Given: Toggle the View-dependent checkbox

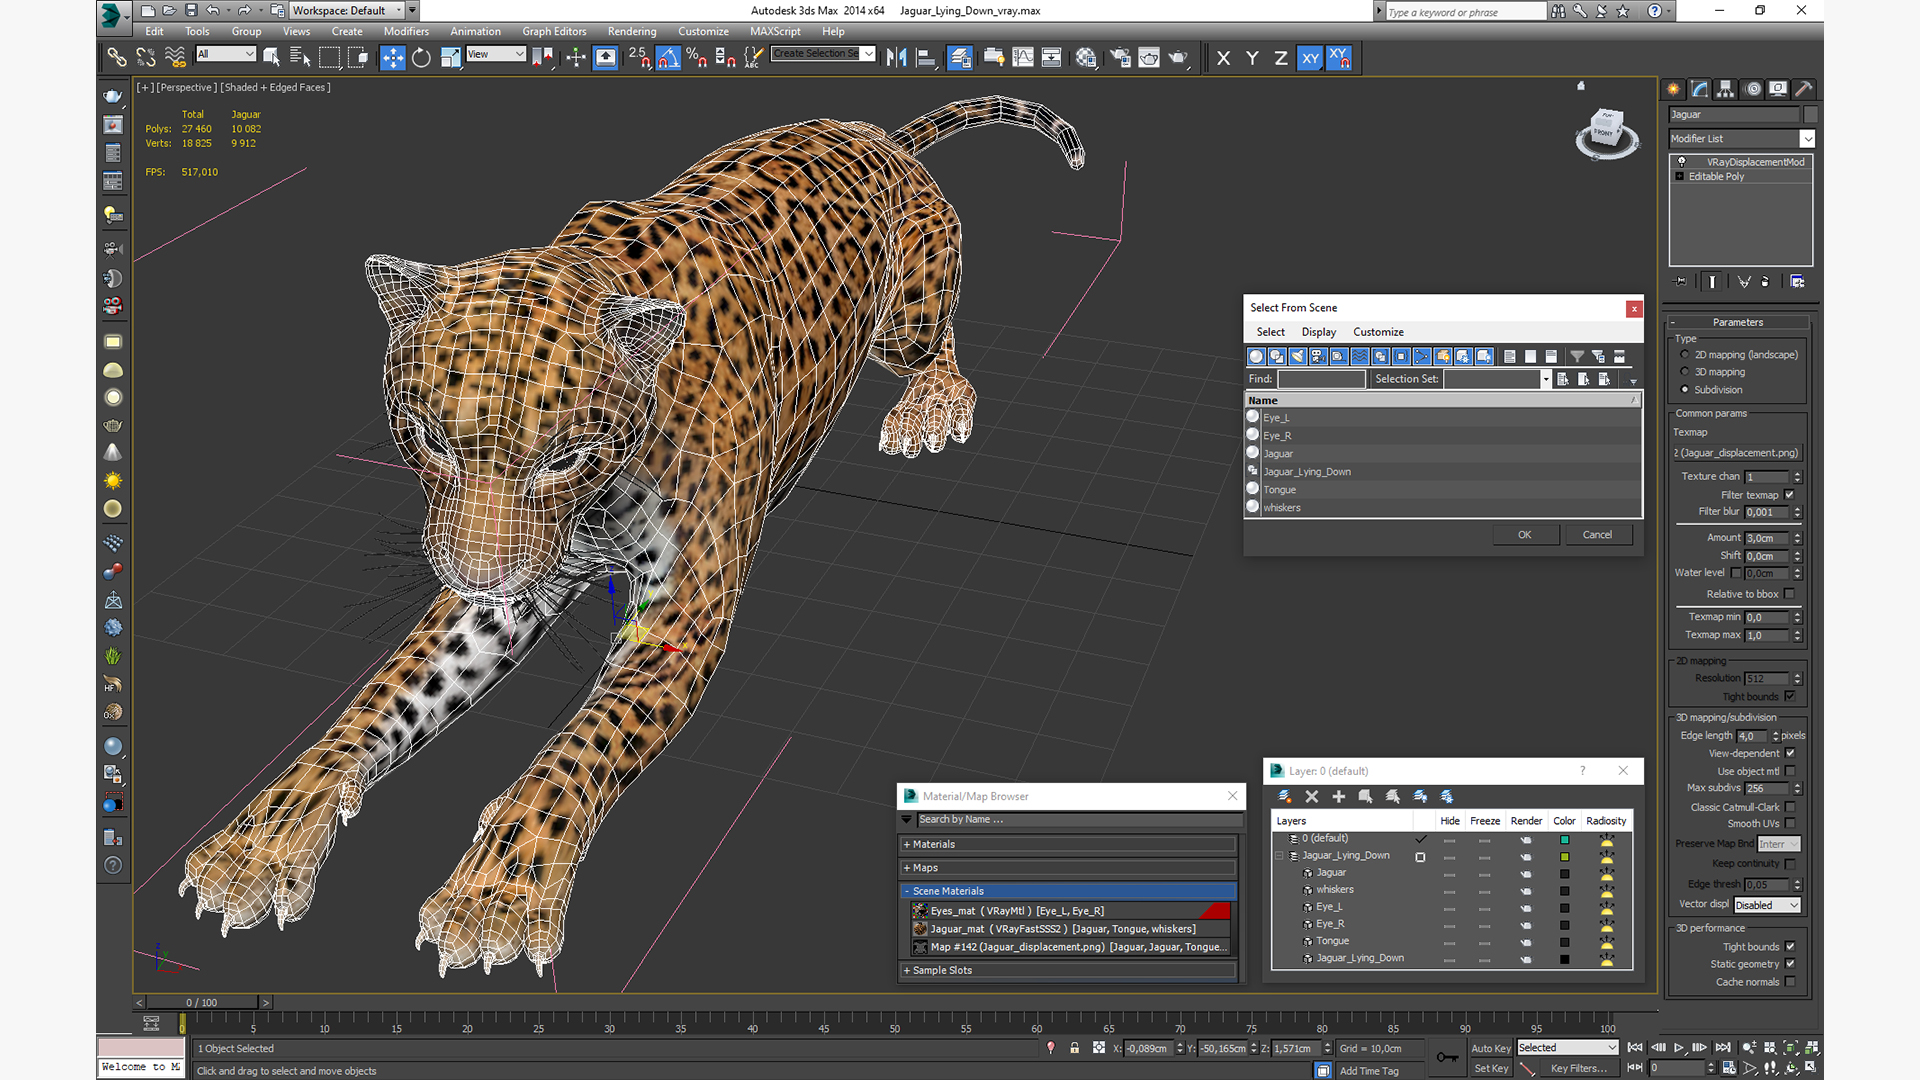Looking at the screenshot, I should coord(1790,754).
